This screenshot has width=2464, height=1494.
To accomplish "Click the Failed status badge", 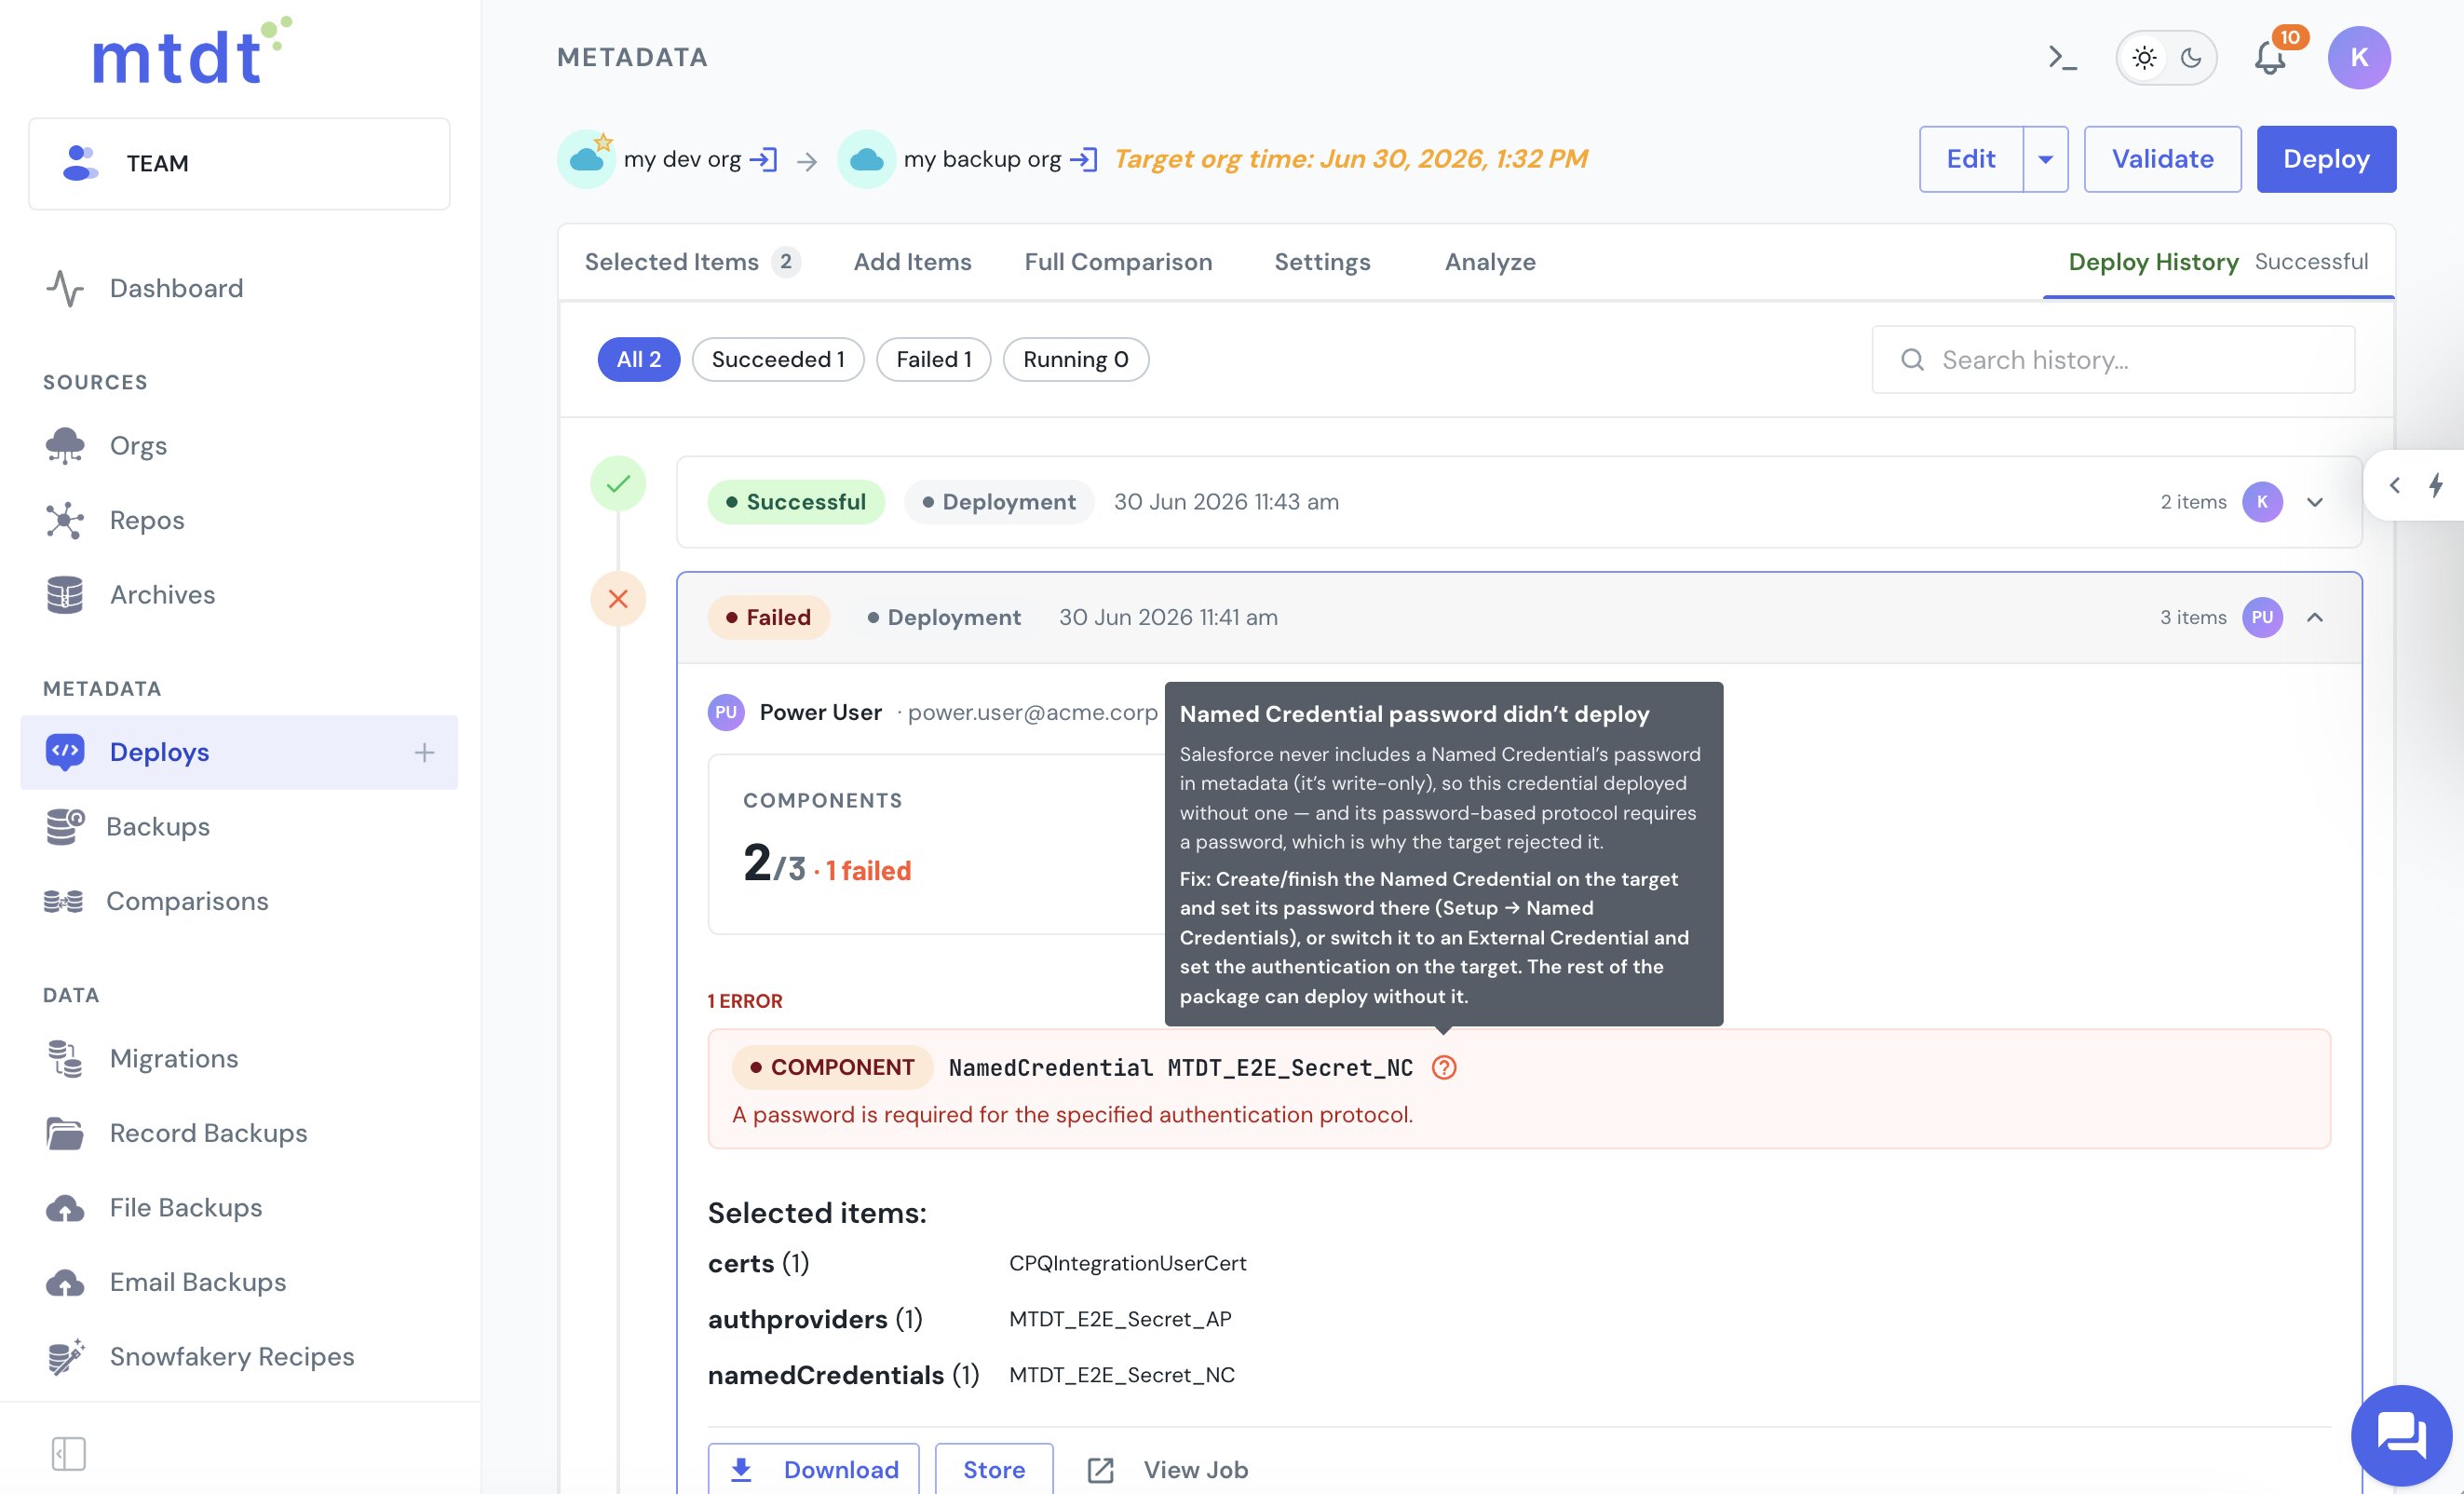I will [x=768, y=617].
